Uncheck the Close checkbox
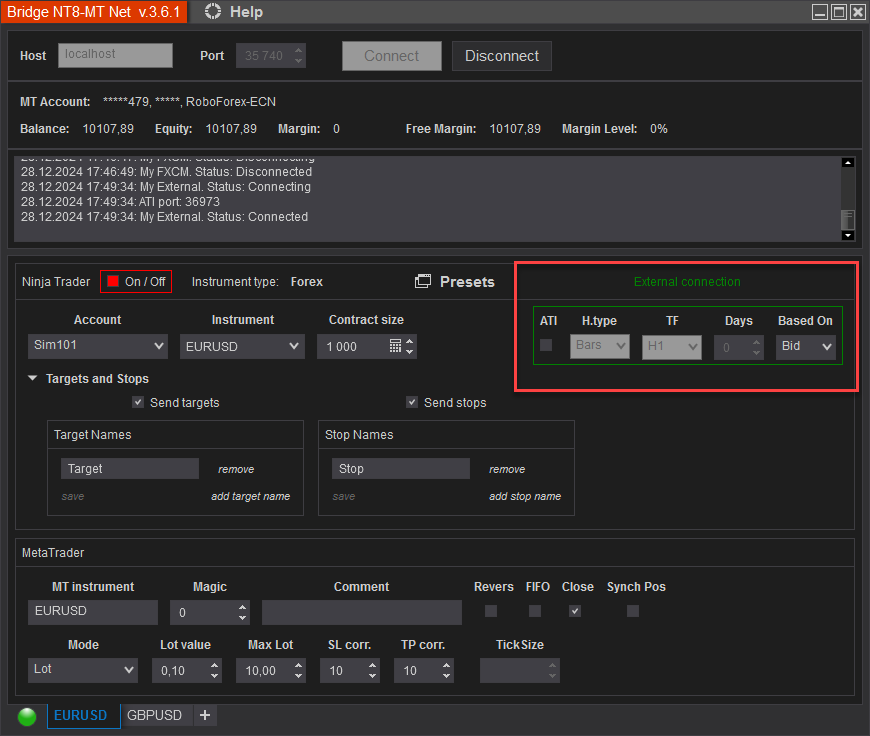 (575, 611)
